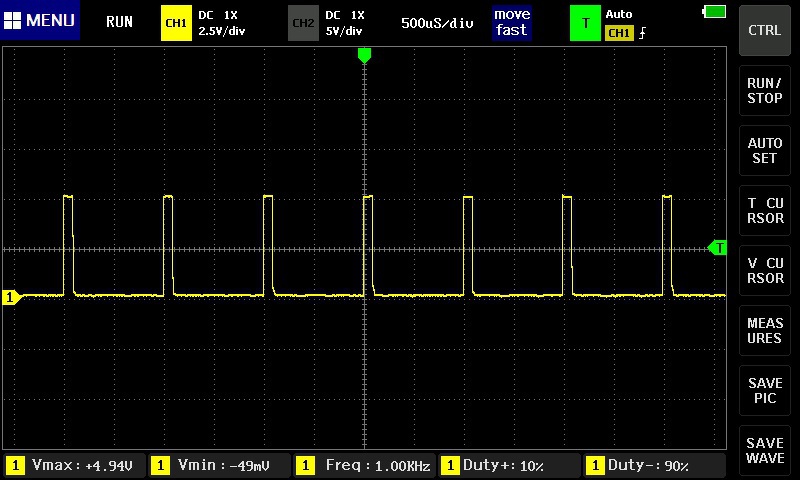Open the green T trigger badge

[585, 23]
